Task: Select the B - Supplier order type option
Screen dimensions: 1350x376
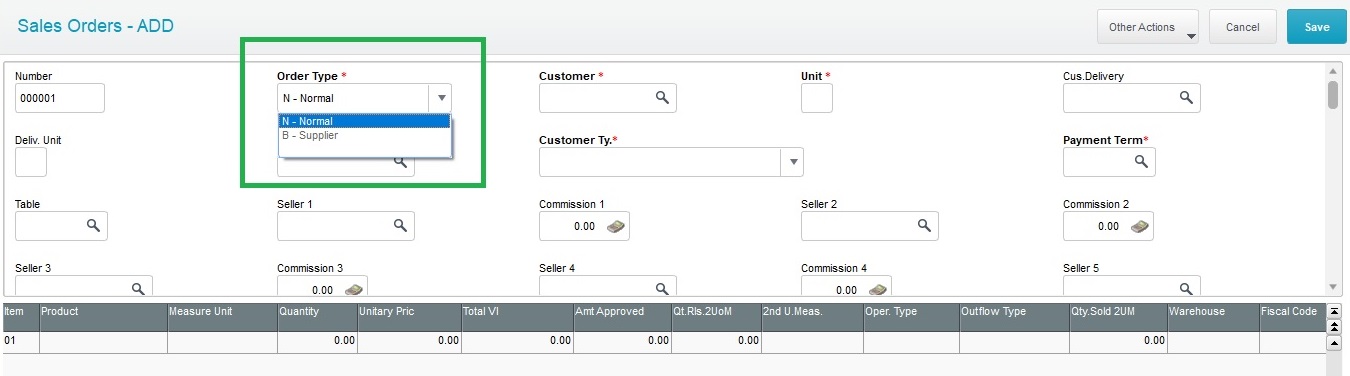Action: click(365, 135)
